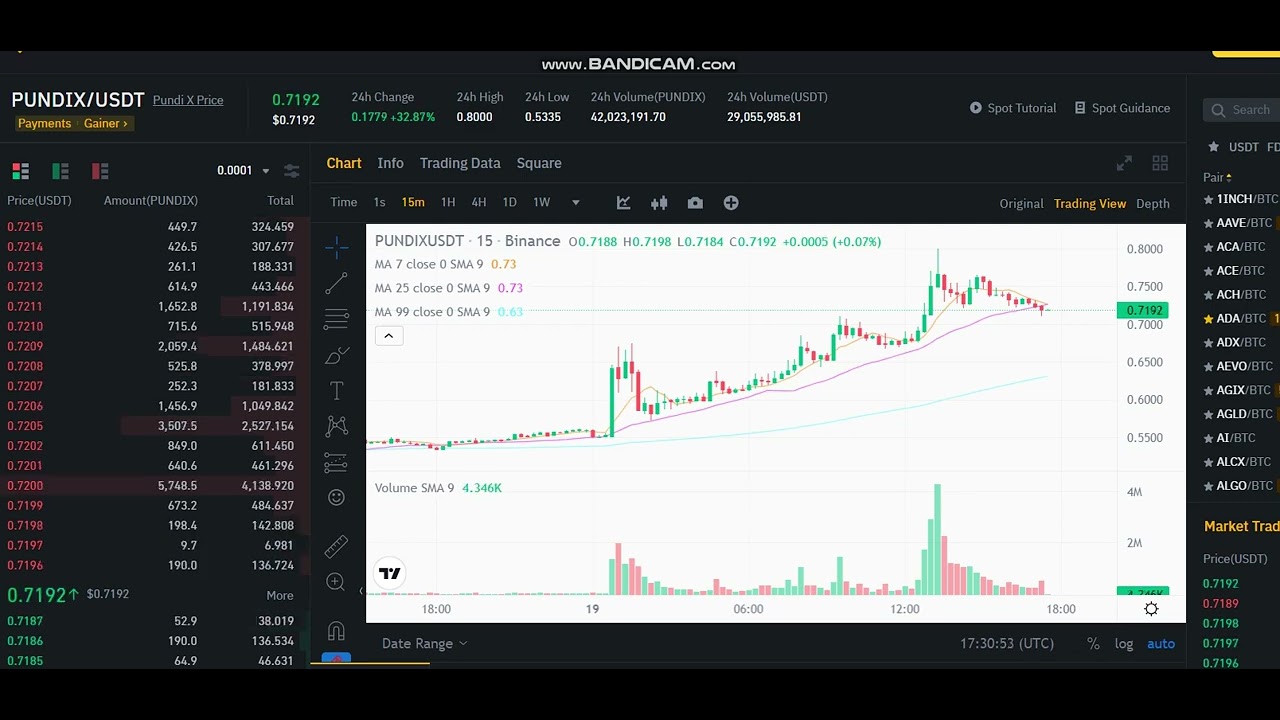Toggle percent scale on chart

[1093, 644]
